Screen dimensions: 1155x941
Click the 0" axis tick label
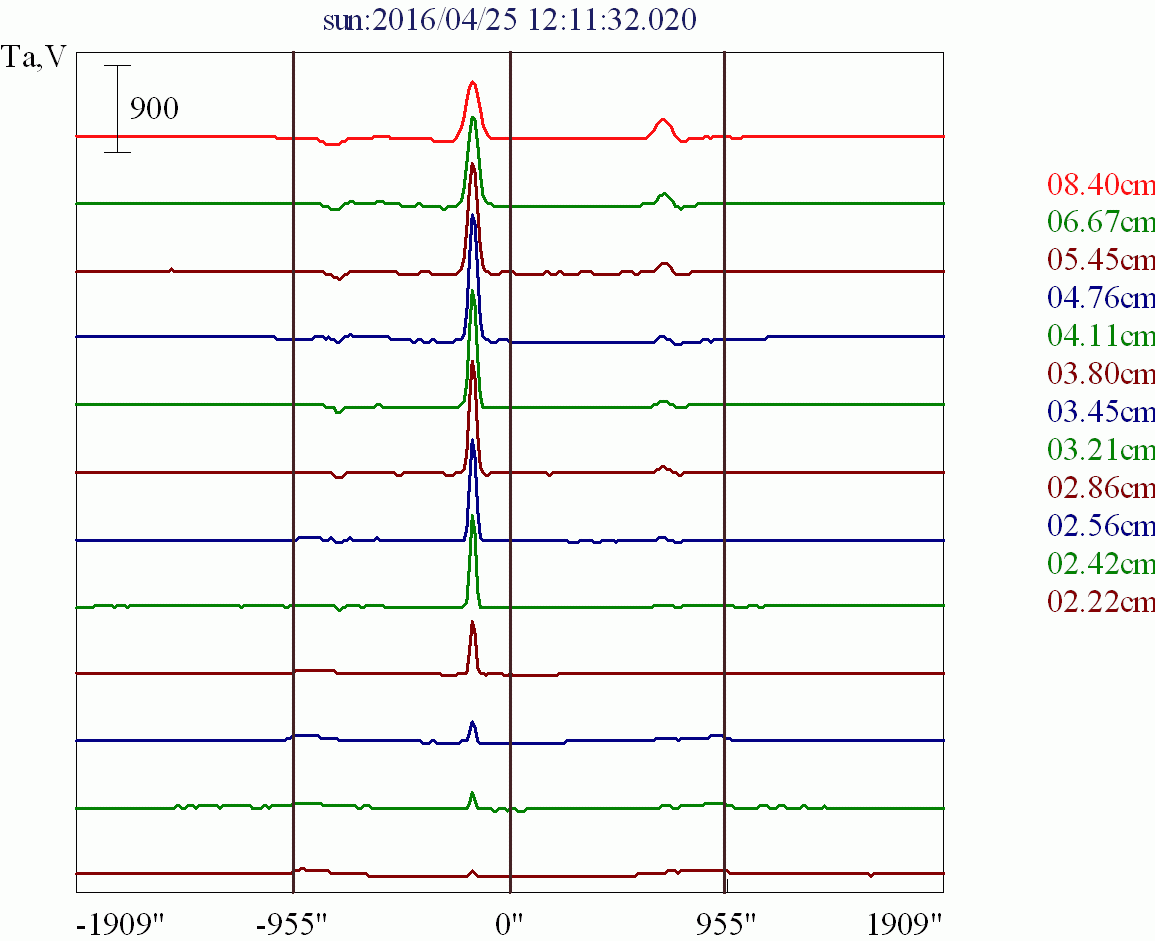tap(509, 924)
